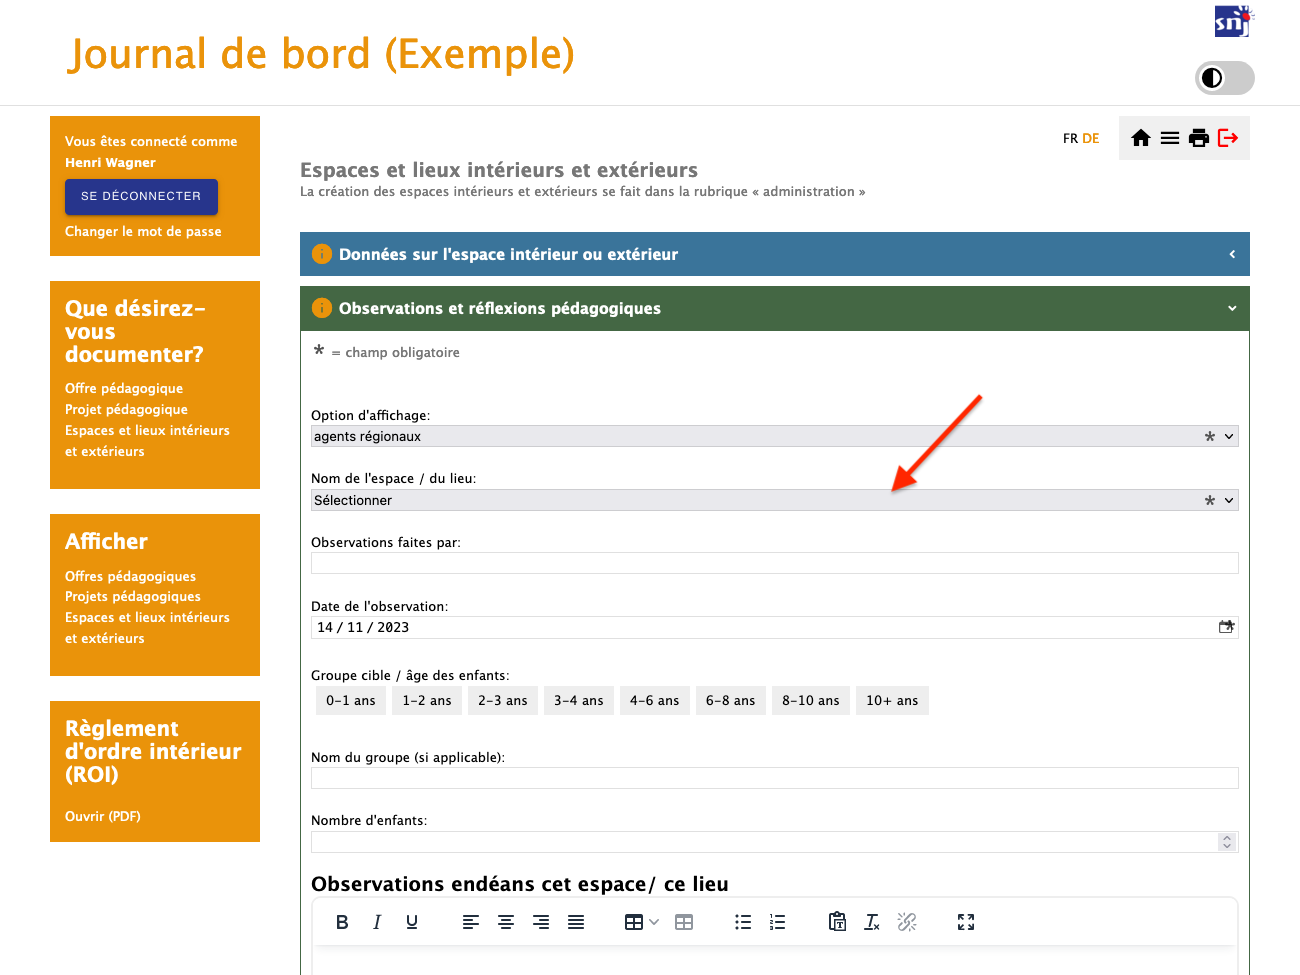Click the Nom du groupe field
Viewport: 1300px width, 975px height.
775,778
